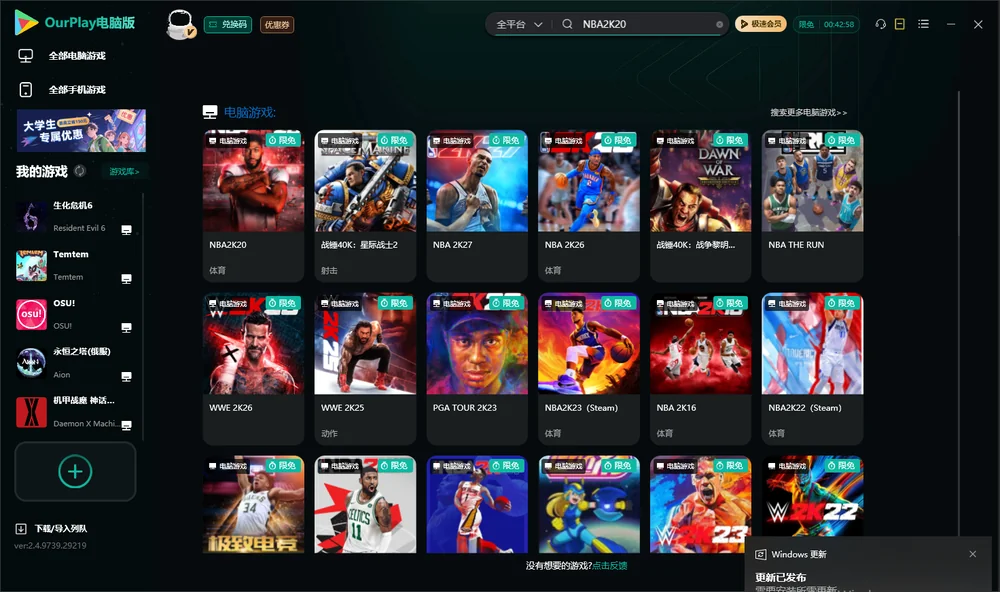Click the 限免 badge on NBA2K20 card
This screenshot has height=592, width=1000.
click(x=283, y=140)
